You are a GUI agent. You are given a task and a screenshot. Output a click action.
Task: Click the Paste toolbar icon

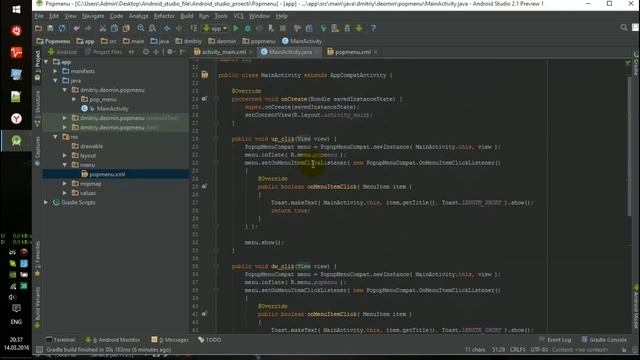[126, 28]
